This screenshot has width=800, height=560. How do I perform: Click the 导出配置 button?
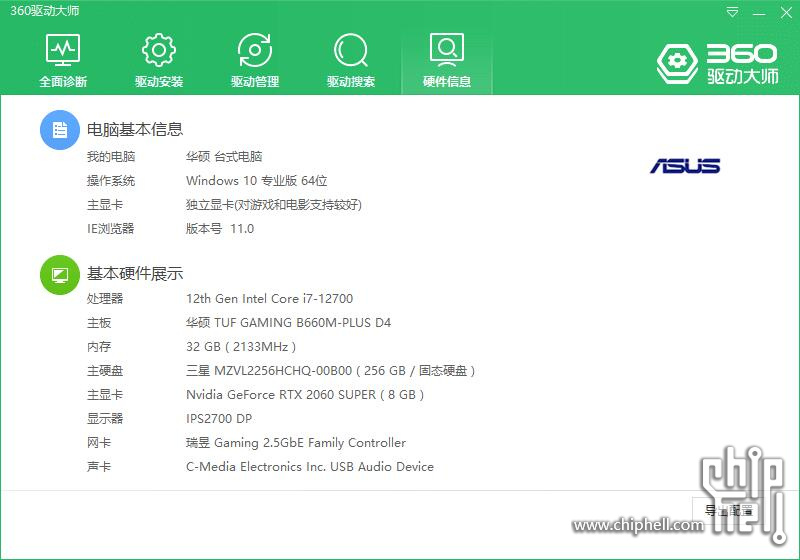[x=728, y=510]
